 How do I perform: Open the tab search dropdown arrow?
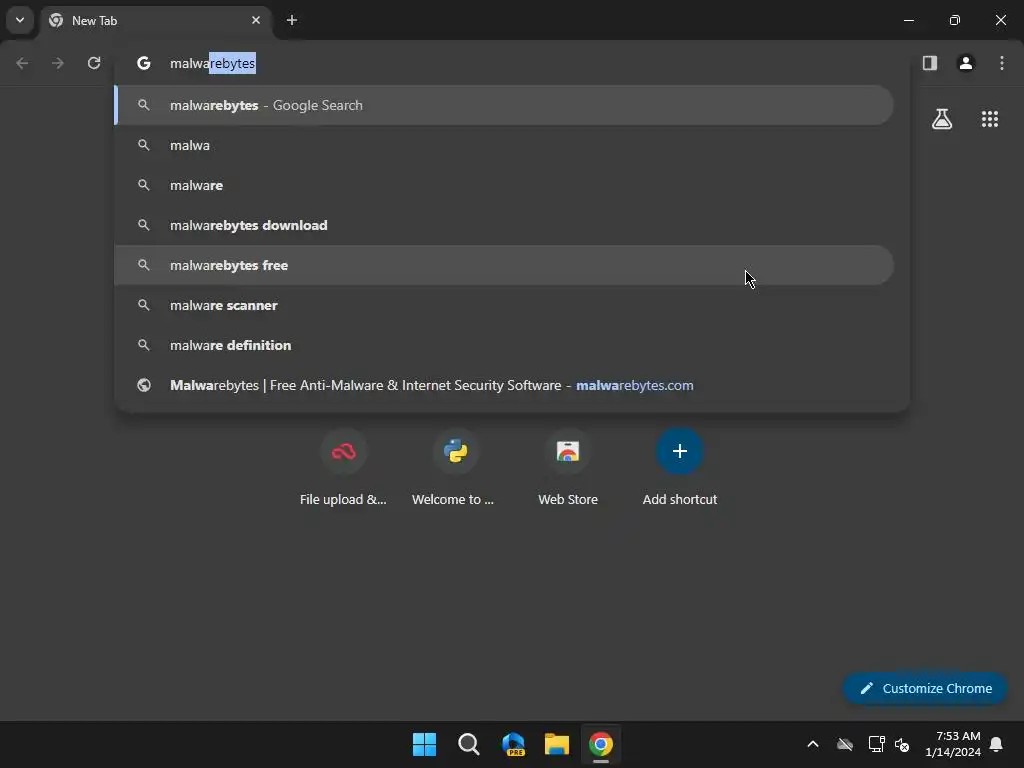pyautogui.click(x=20, y=20)
